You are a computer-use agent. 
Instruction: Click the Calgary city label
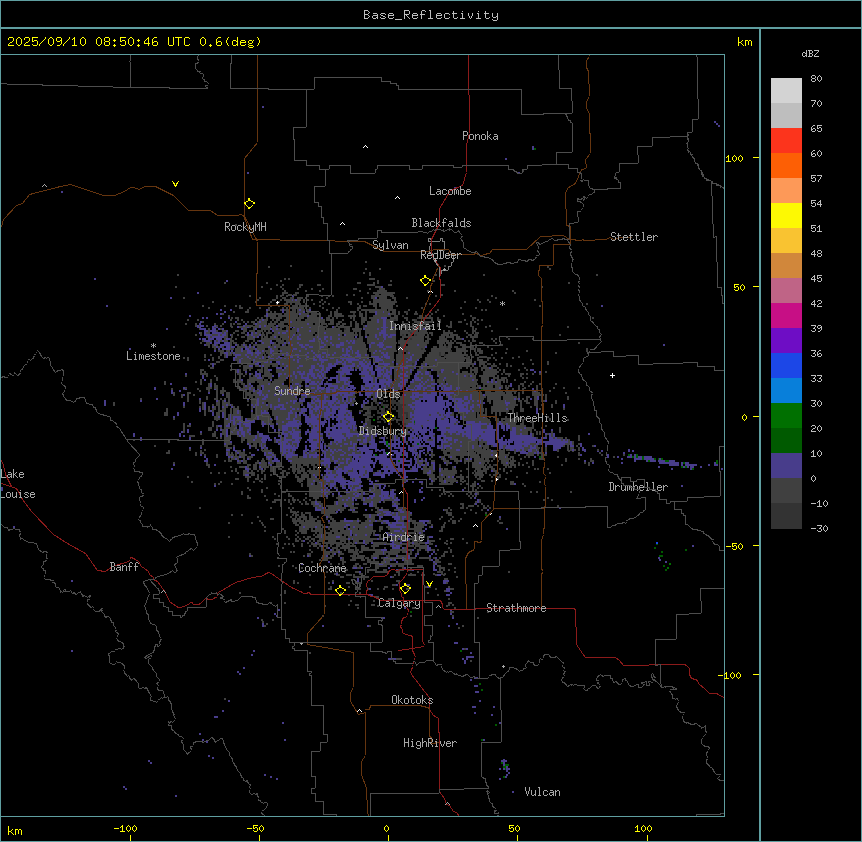[x=399, y=603]
